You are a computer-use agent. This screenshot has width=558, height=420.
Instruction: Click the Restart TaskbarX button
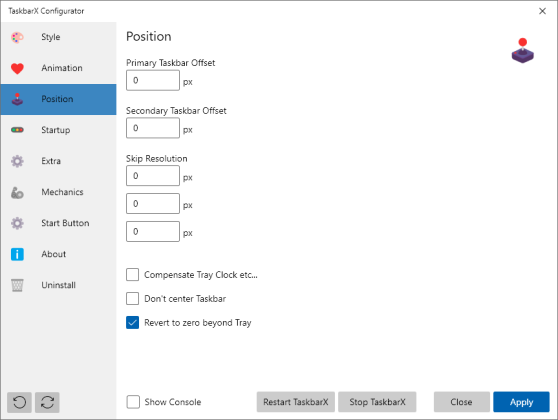(x=296, y=402)
